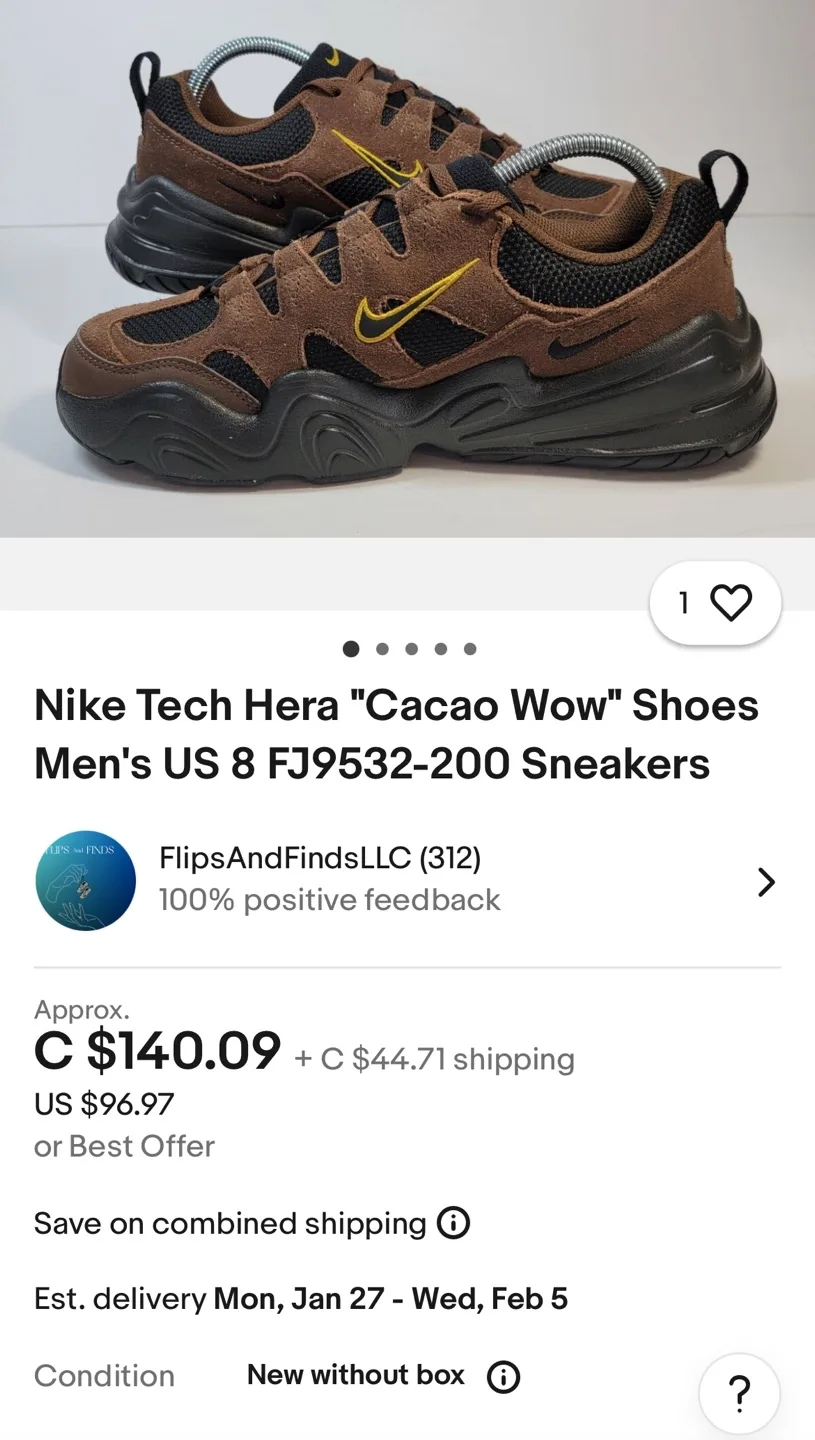
Task: Tap the info icon next to New without box
Action: click(x=504, y=1376)
